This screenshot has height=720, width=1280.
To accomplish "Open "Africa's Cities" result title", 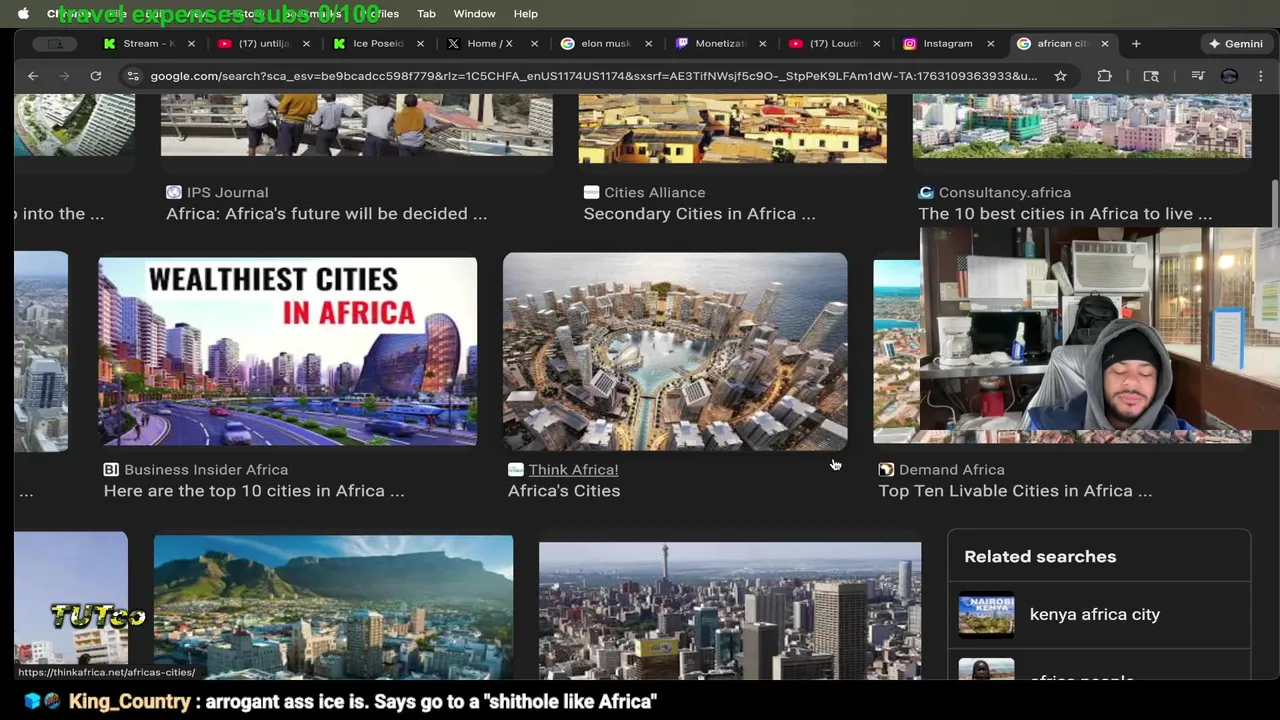I will coord(564,491).
